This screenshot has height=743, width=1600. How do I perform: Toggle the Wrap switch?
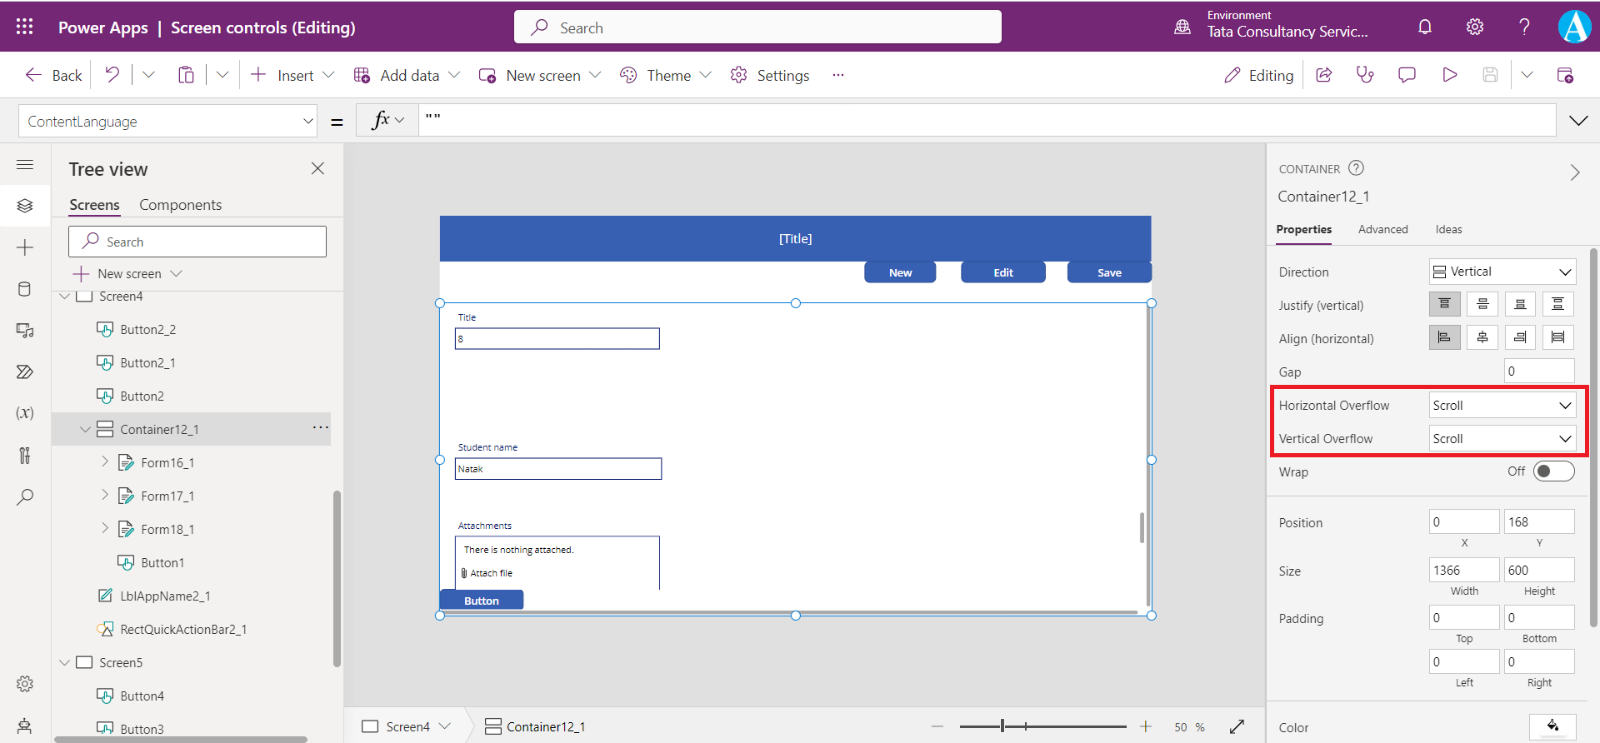click(x=1553, y=471)
